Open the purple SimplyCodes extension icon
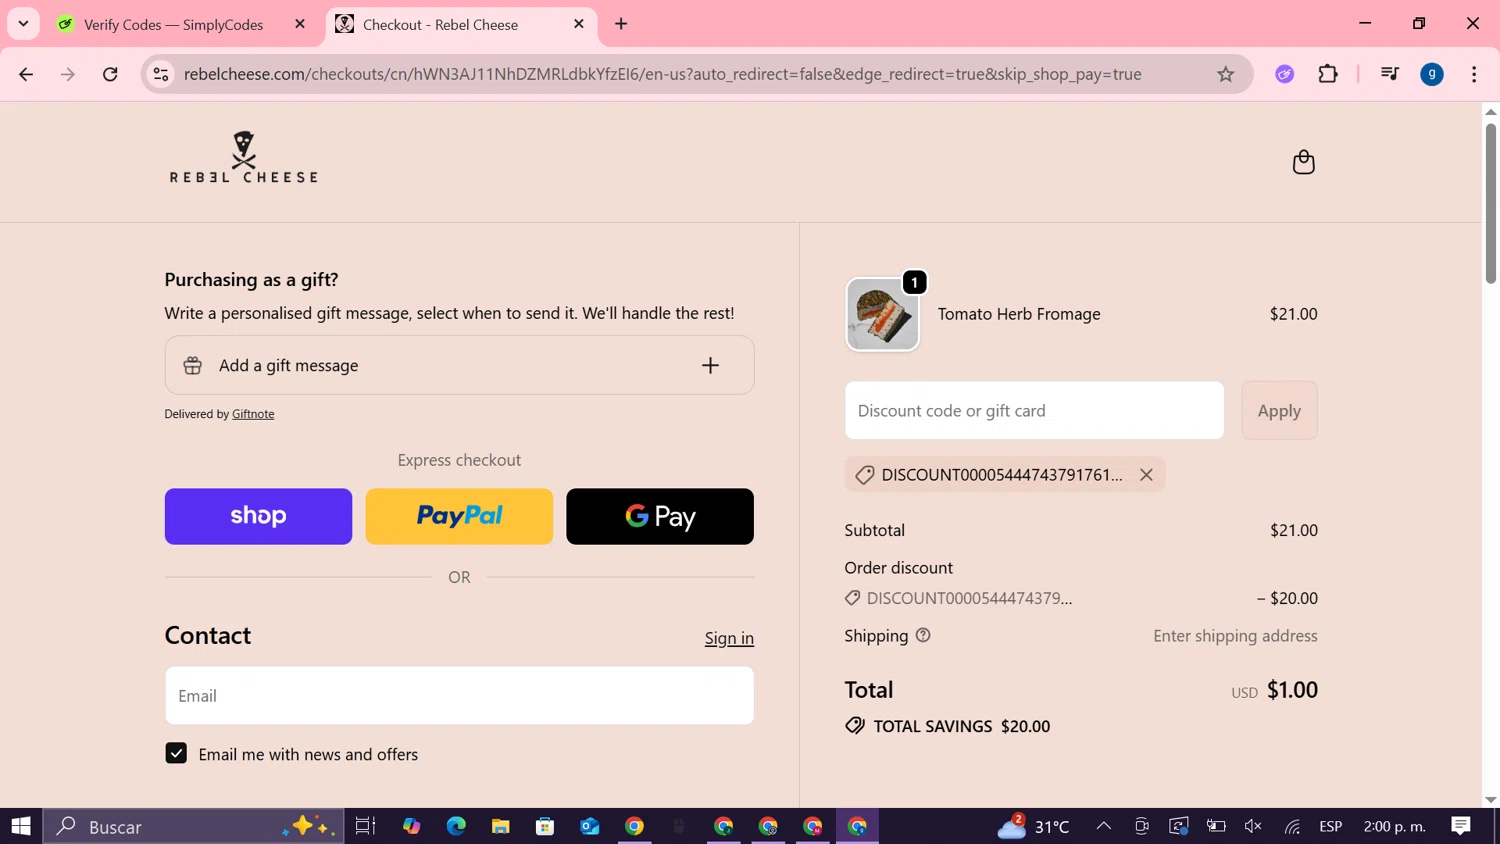The image size is (1500, 844). tap(1285, 74)
